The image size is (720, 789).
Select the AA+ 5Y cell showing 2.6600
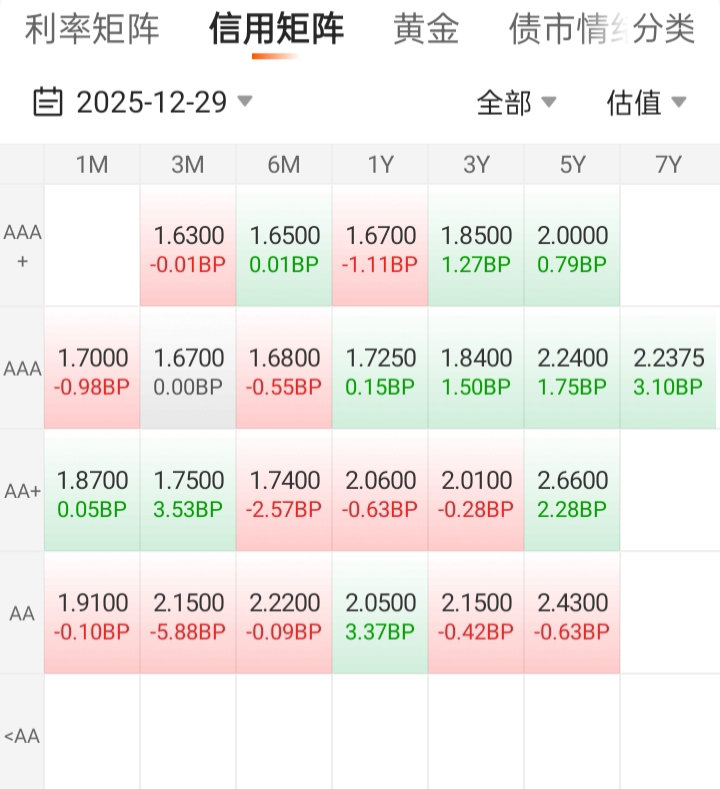coord(572,492)
